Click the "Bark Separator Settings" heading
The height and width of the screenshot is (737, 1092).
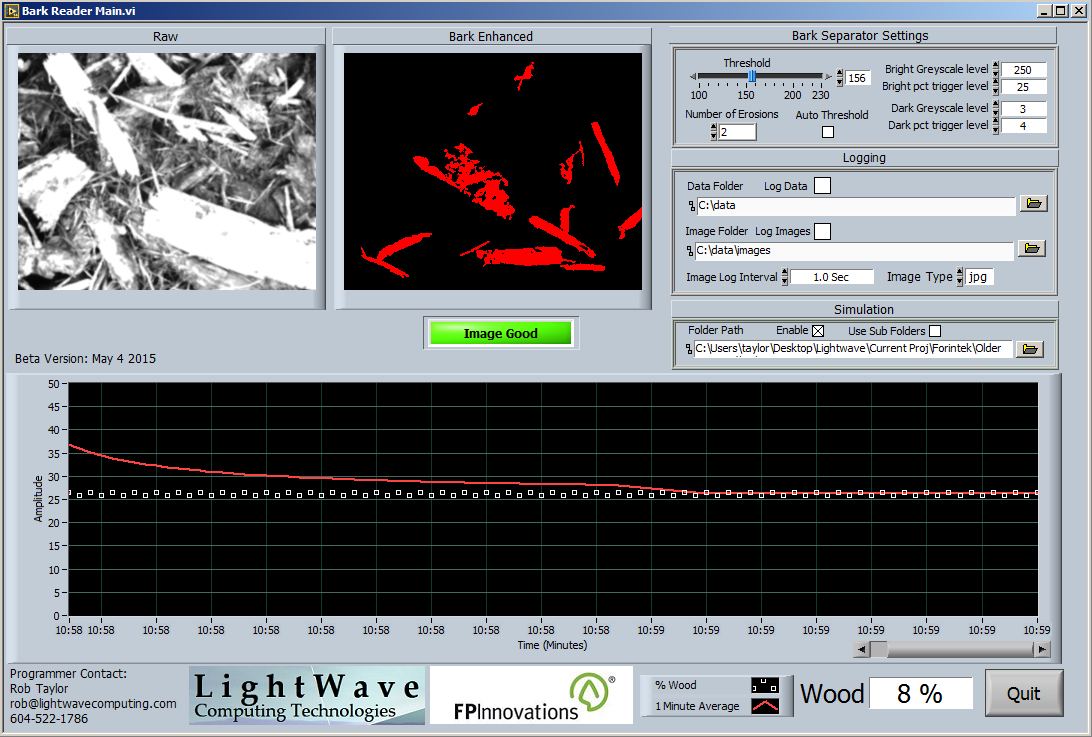[x=860, y=36]
